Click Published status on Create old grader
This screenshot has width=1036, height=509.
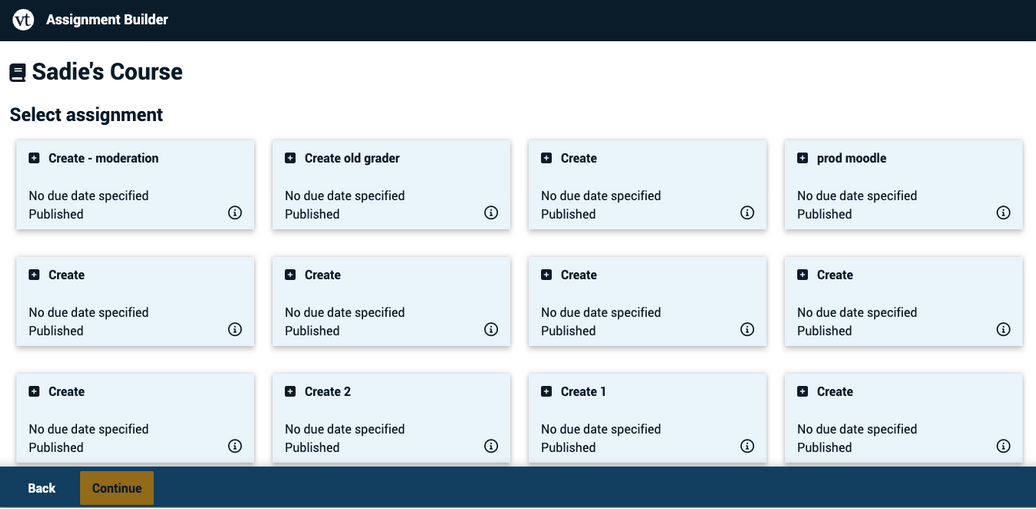[313, 214]
